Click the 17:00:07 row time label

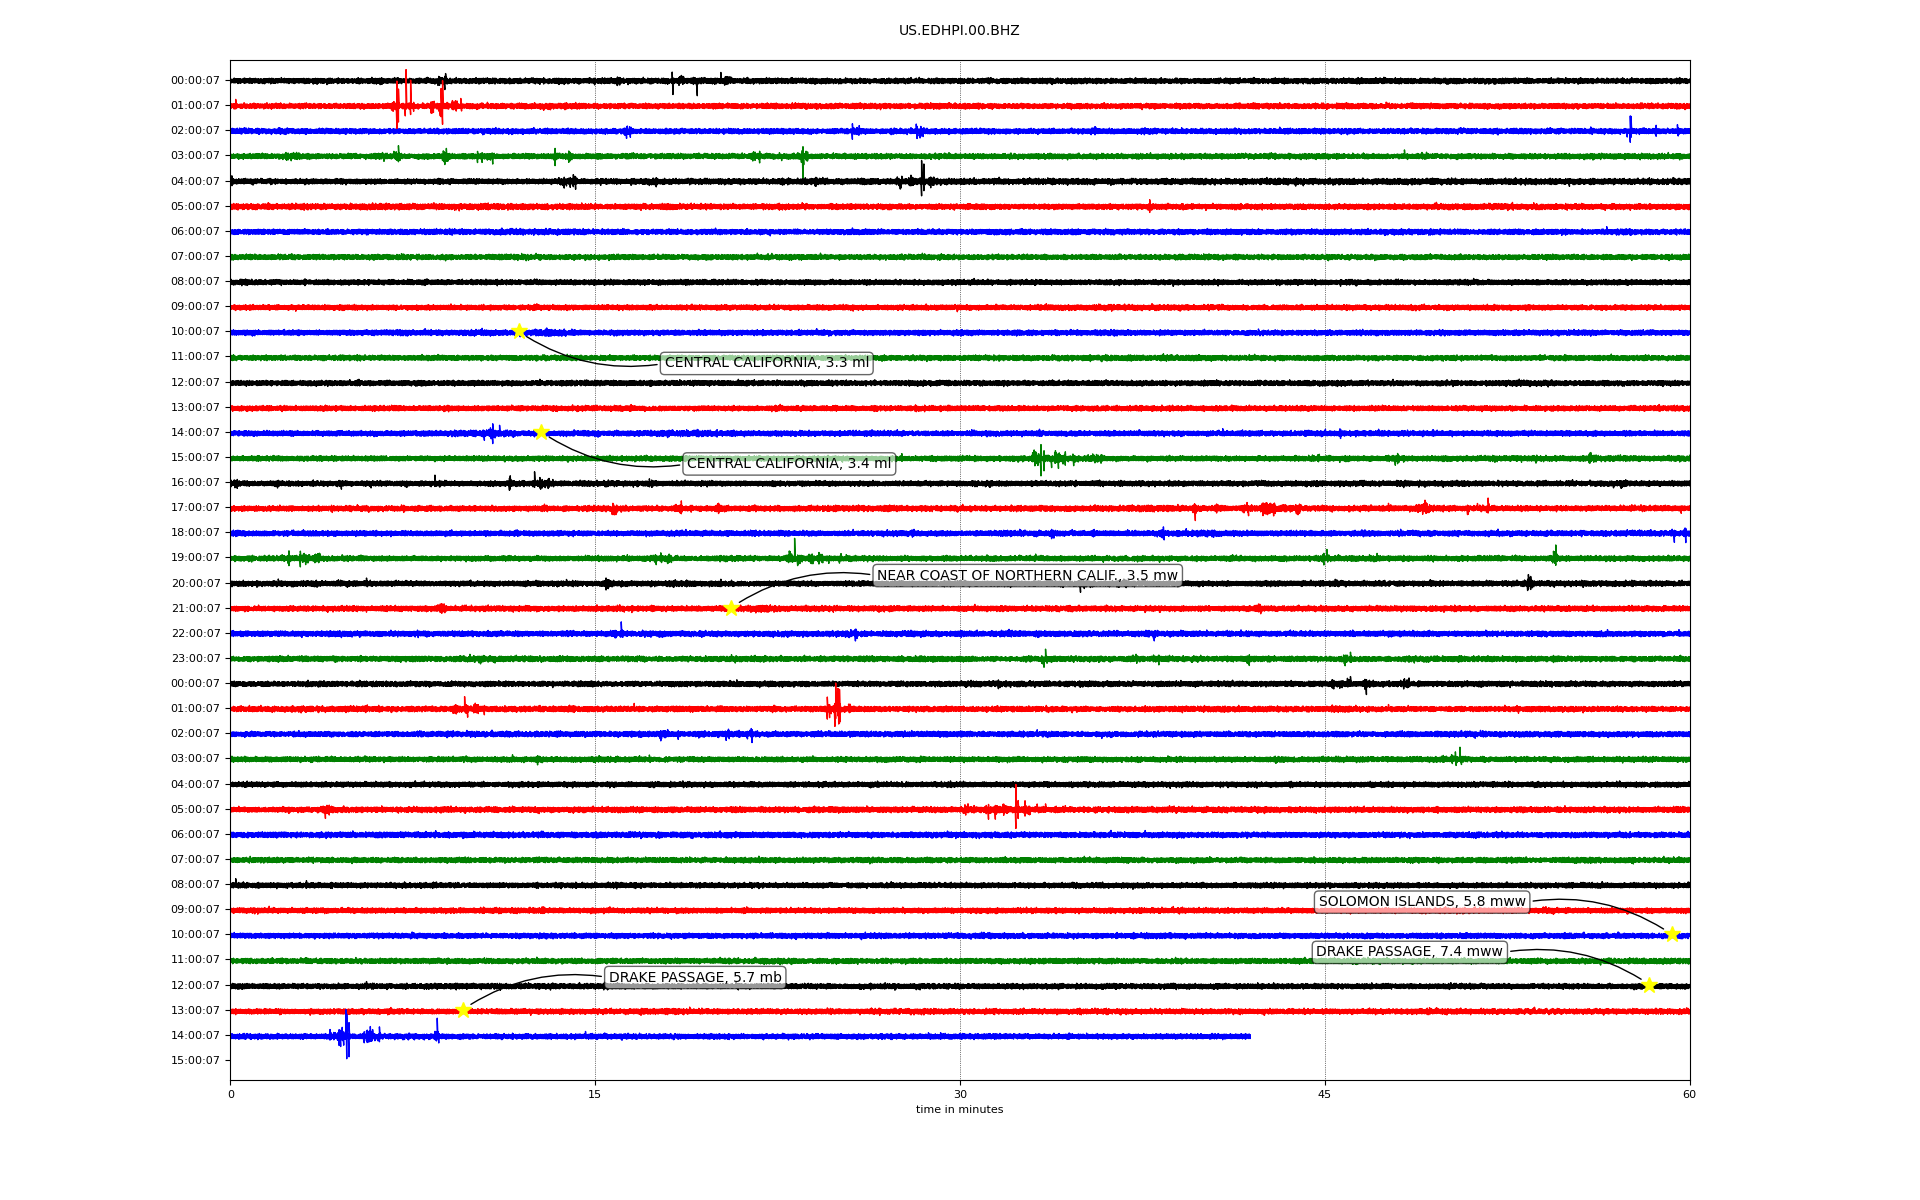point(195,508)
